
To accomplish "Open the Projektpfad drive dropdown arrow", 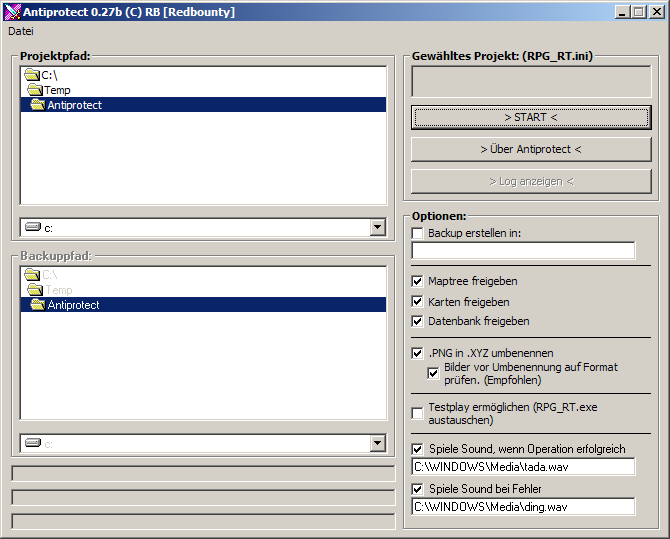I will (x=377, y=228).
